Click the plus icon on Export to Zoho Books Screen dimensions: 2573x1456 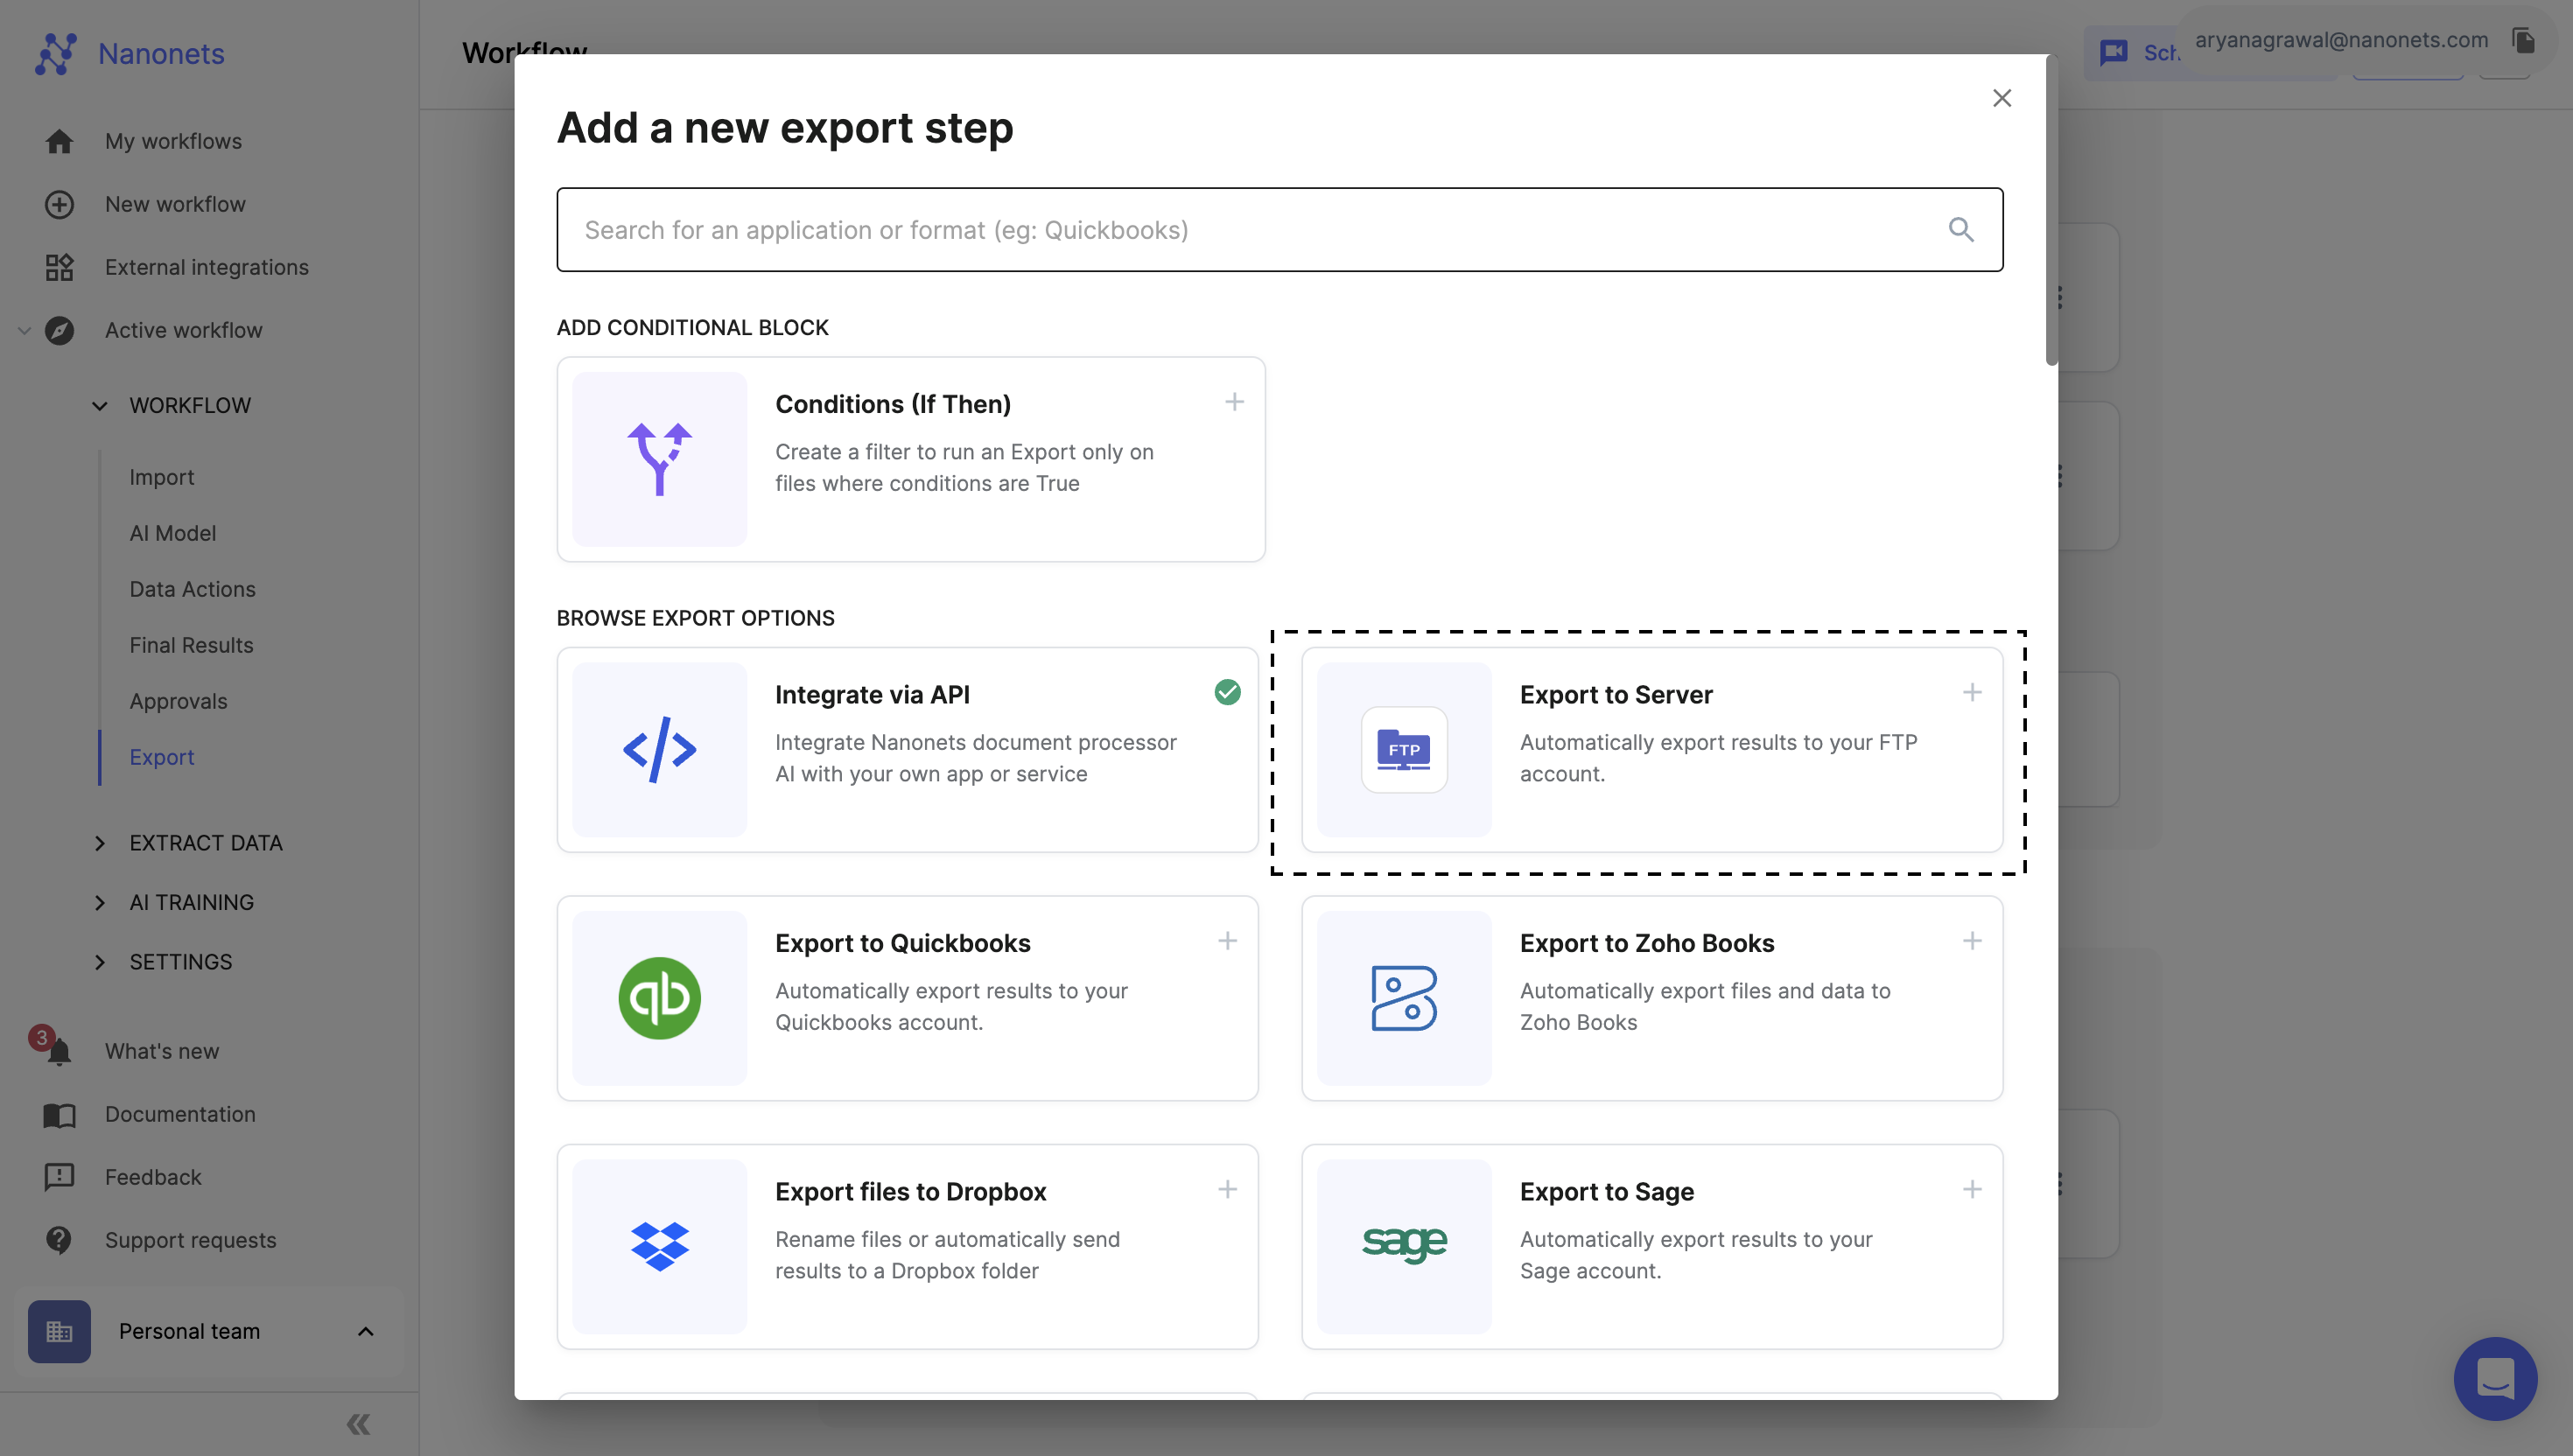pyautogui.click(x=1972, y=941)
